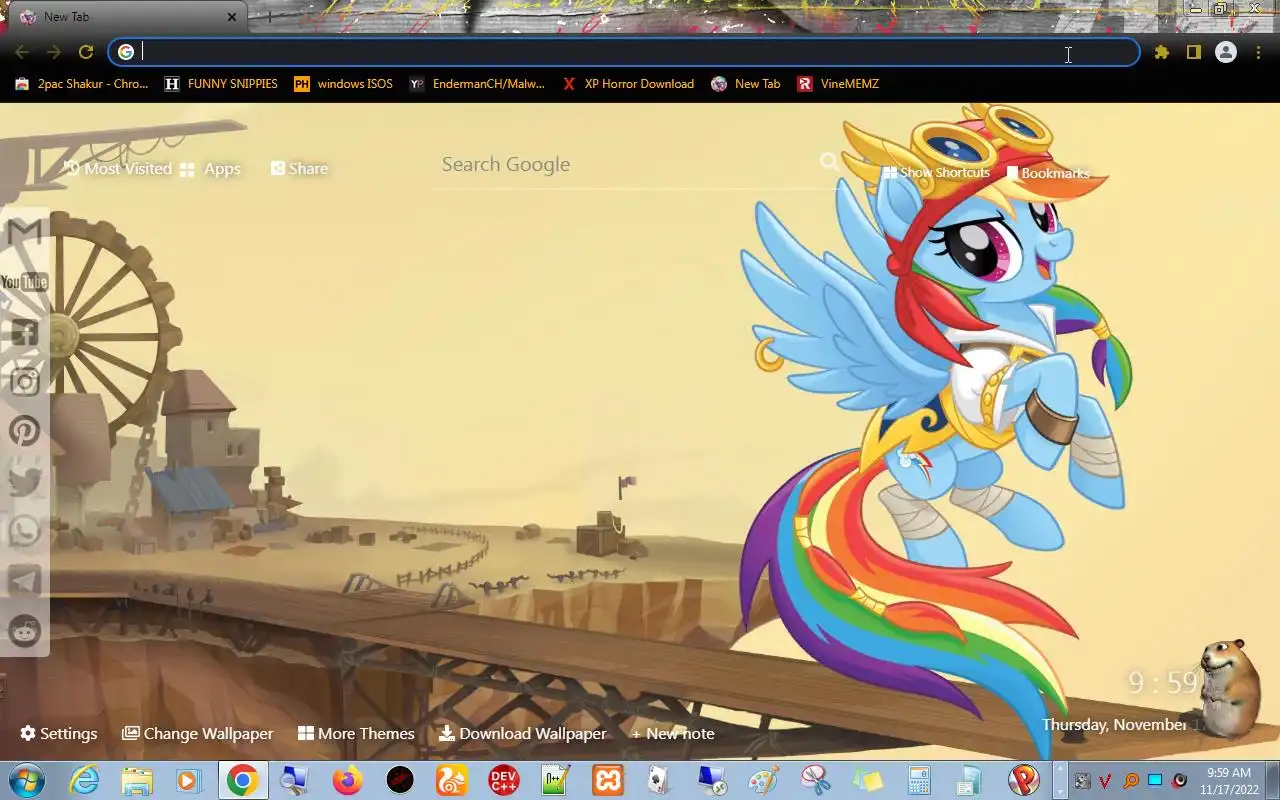Toggle Show Shortcuts

[936, 173]
